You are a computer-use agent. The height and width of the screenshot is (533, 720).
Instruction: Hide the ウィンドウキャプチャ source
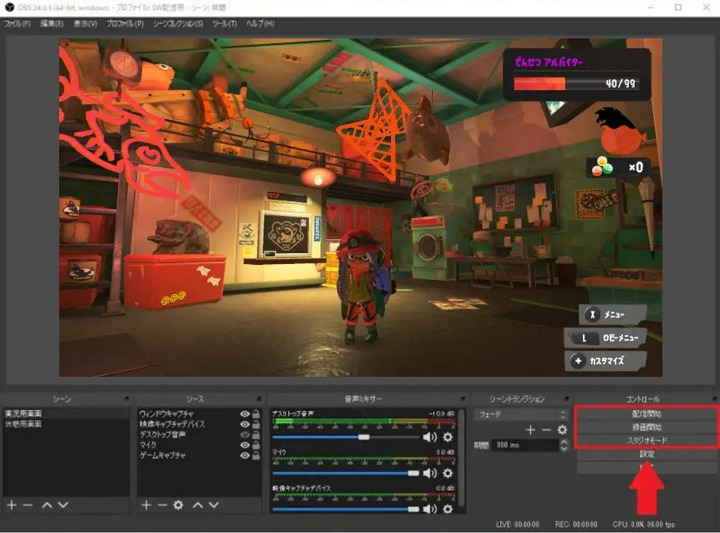pyautogui.click(x=245, y=414)
